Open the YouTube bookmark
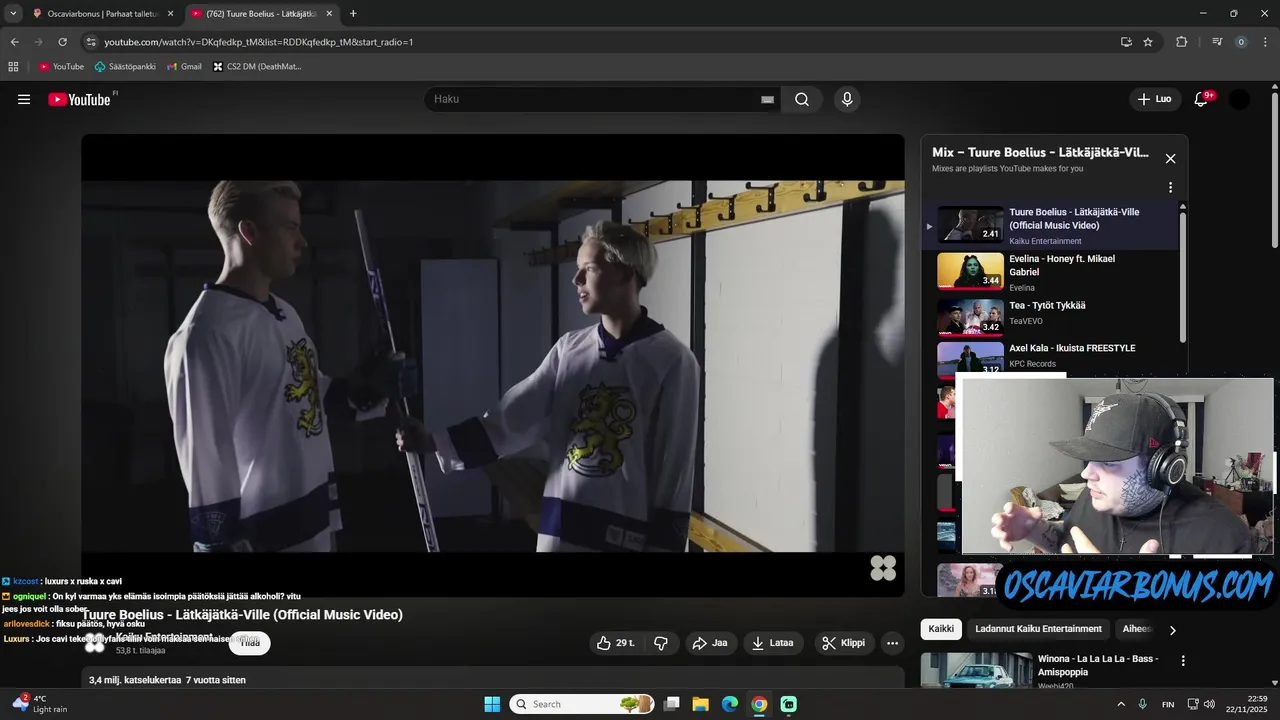 (x=61, y=67)
